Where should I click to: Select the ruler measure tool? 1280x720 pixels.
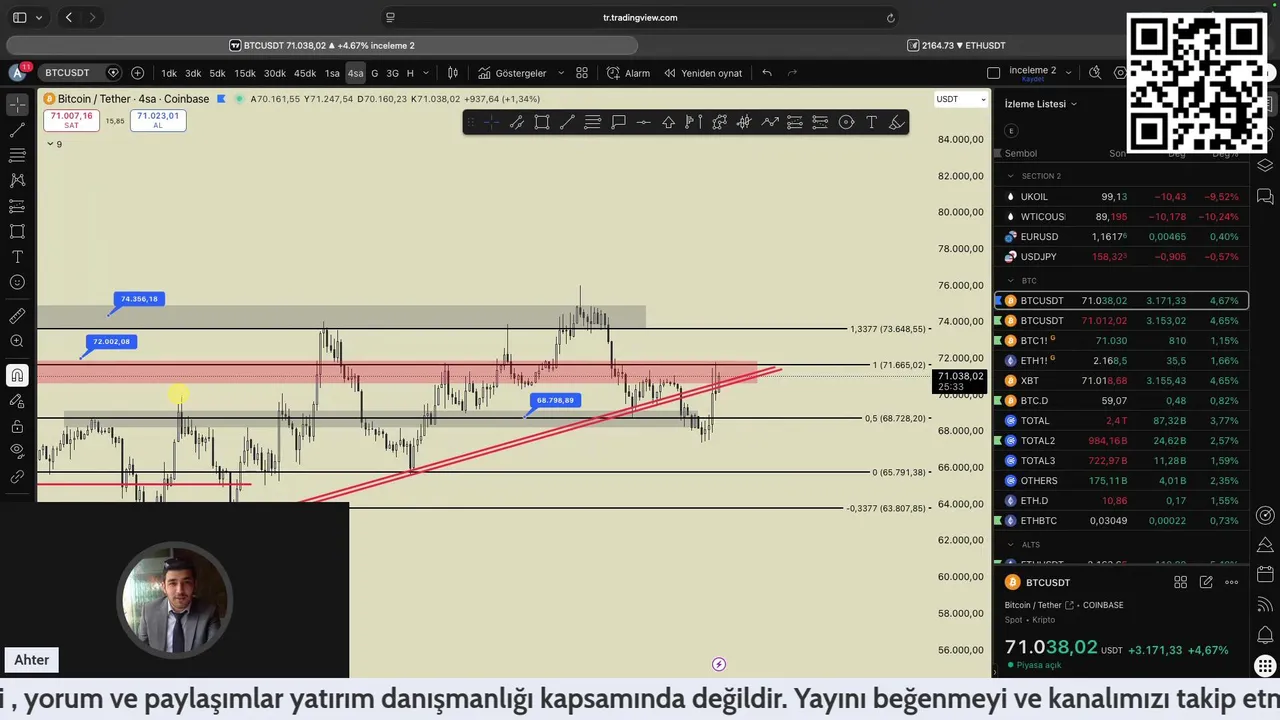click(17, 316)
